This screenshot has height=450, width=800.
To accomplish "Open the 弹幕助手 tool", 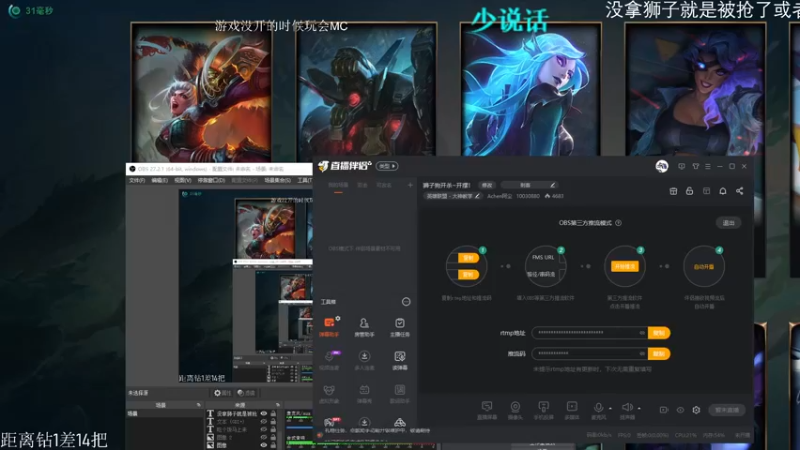I will tap(329, 327).
